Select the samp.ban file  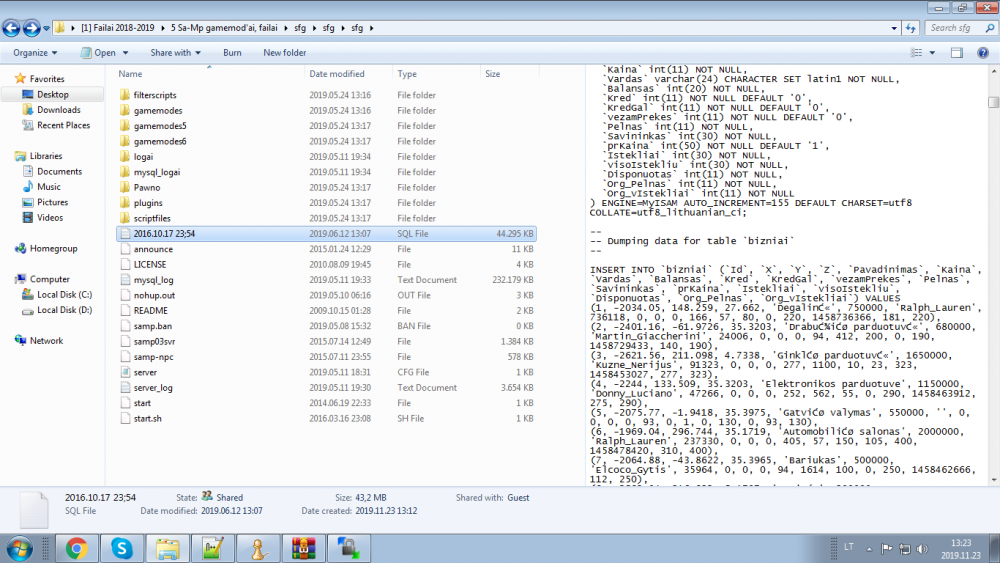click(152, 326)
